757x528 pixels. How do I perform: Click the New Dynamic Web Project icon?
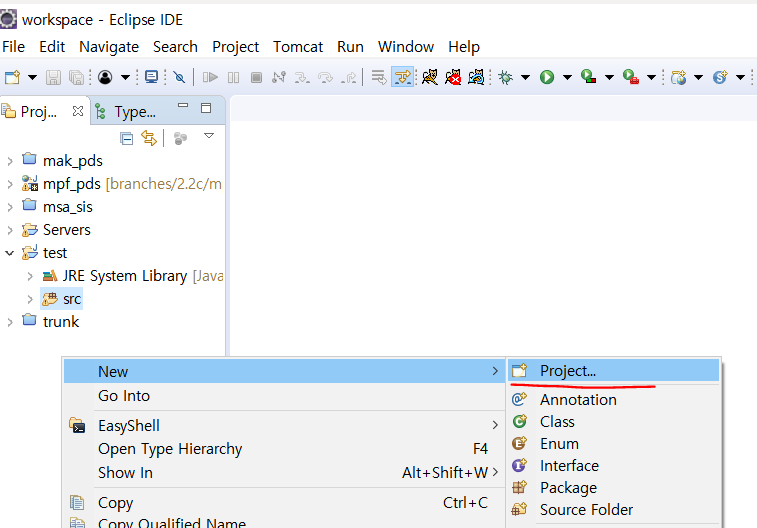tap(678, 77)
